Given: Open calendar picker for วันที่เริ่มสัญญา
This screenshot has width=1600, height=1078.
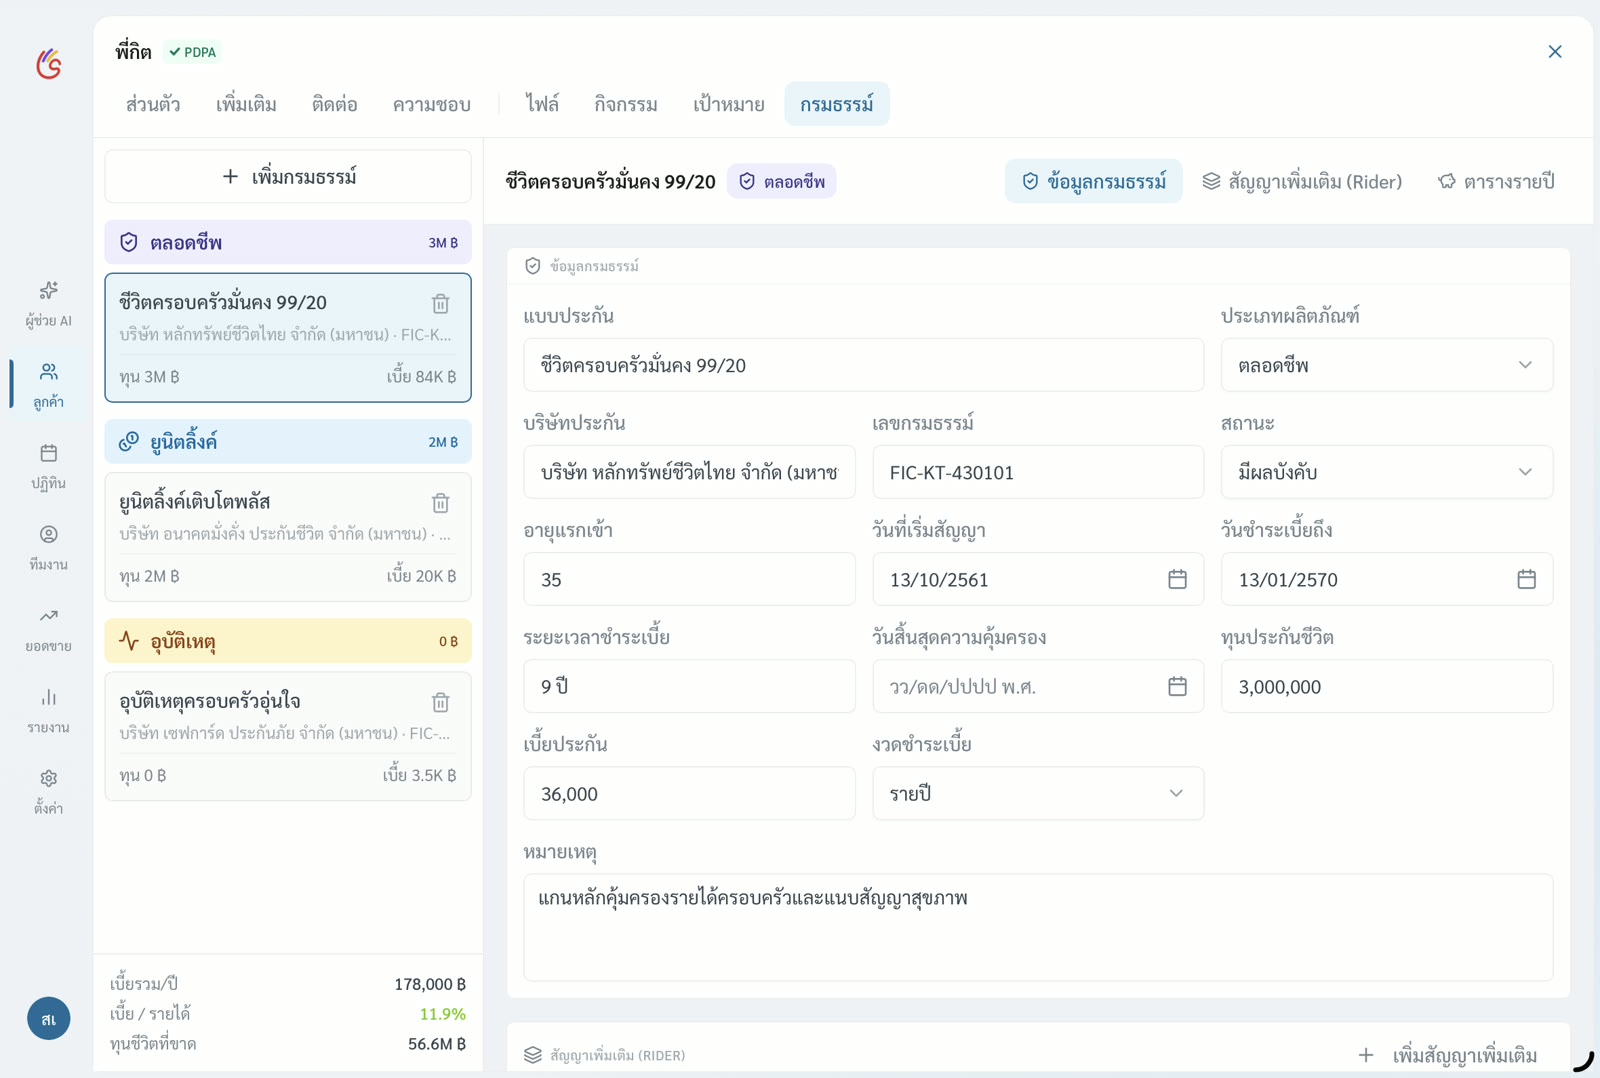Looking at the screenshot, I should pyautogui.click(x=1177, y=579).
